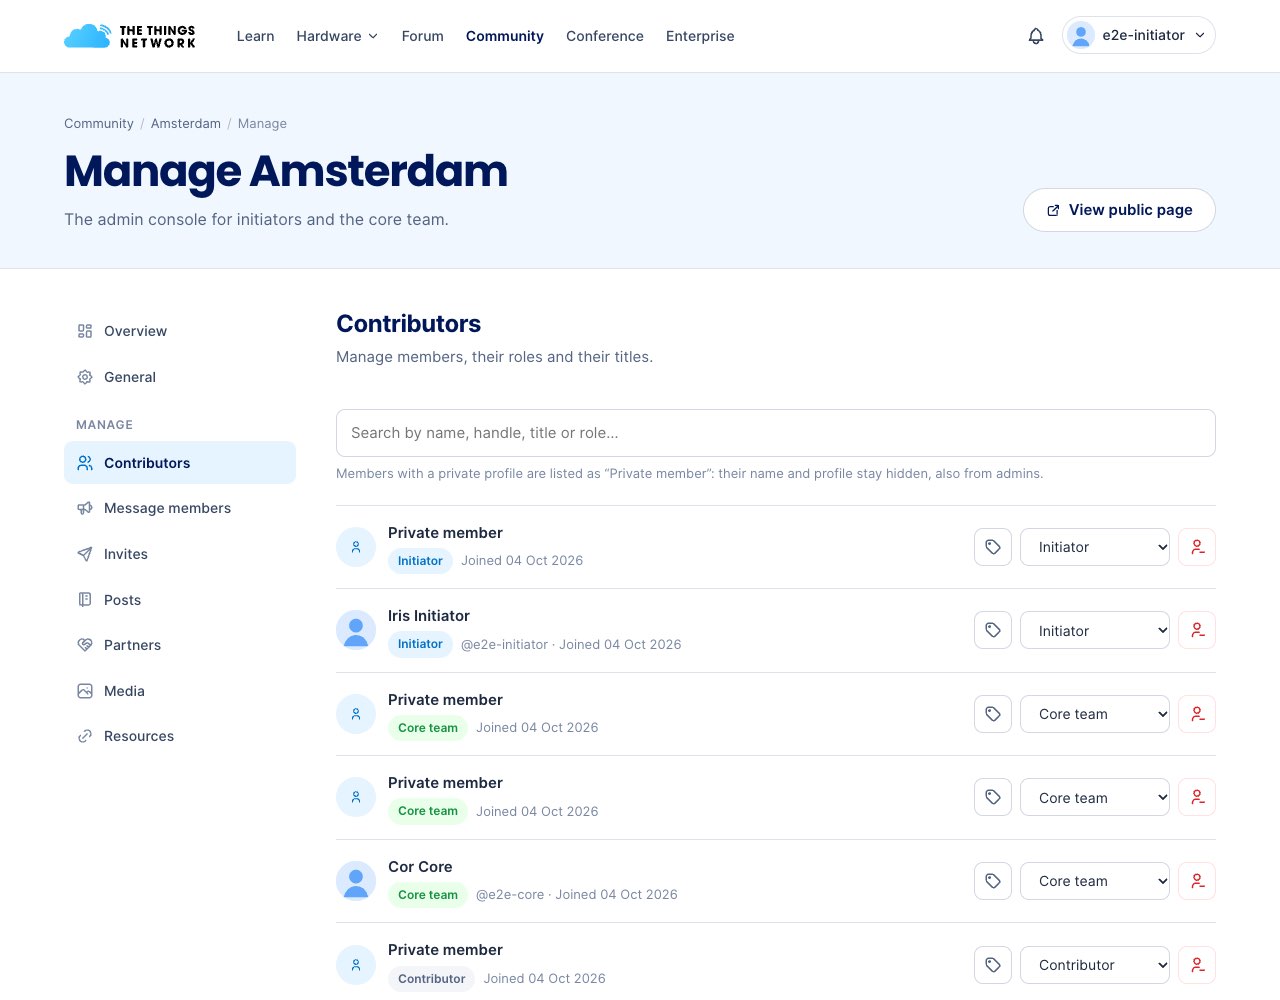Expand the Hardware menu

coord(337,36)
